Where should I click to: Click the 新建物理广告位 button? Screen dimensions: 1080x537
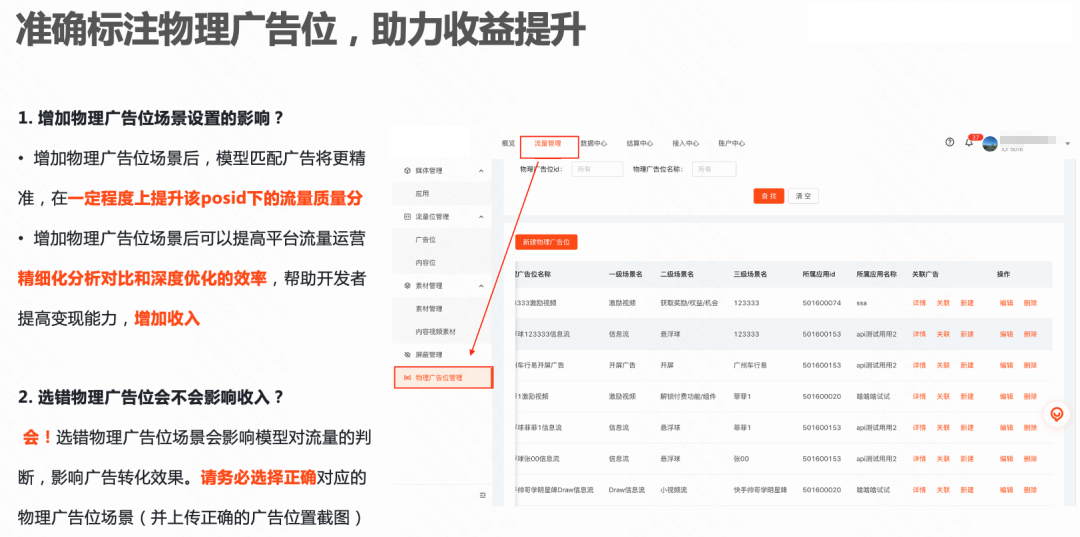tap(546, 242)
